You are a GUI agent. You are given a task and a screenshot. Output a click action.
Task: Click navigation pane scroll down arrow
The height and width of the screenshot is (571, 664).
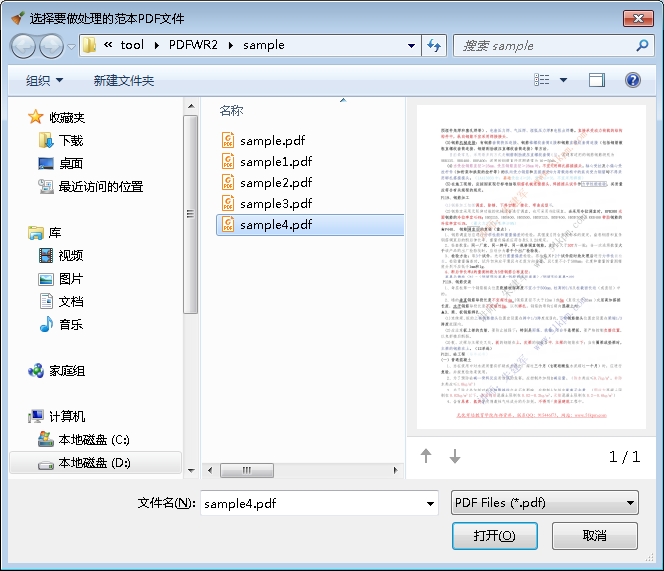click(191, 470)
